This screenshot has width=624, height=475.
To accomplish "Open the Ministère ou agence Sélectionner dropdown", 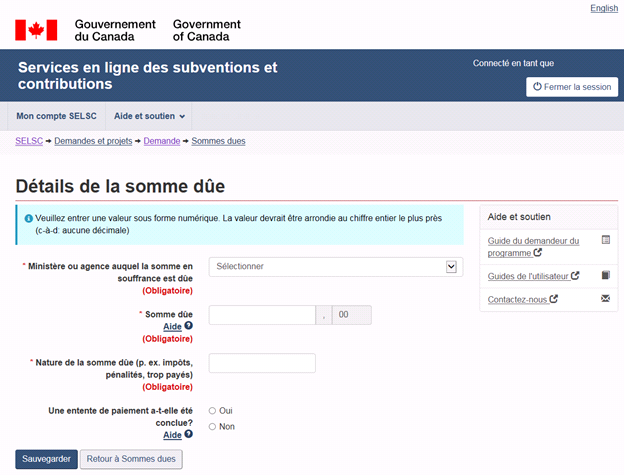I will click(x=335, y=266).
